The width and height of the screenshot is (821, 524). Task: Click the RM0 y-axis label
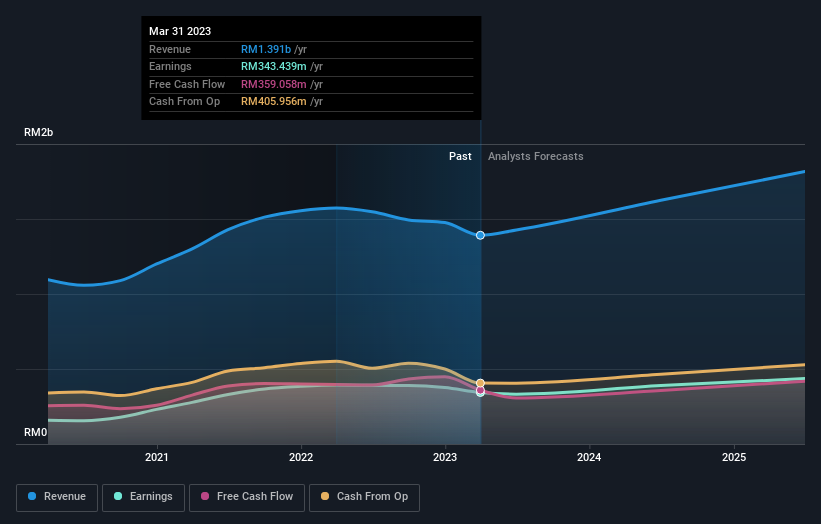(x=36, y=432)
